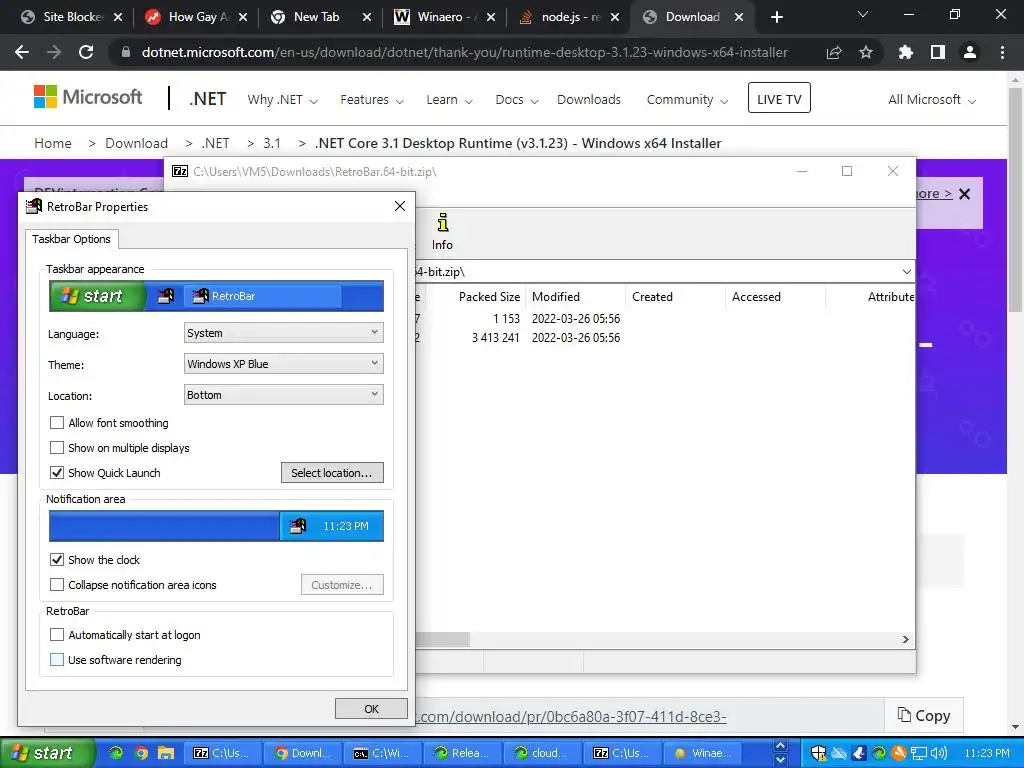1024x768 pixels.
Task: Click the File Explorer quick launch icon
Action: point(166,753)
